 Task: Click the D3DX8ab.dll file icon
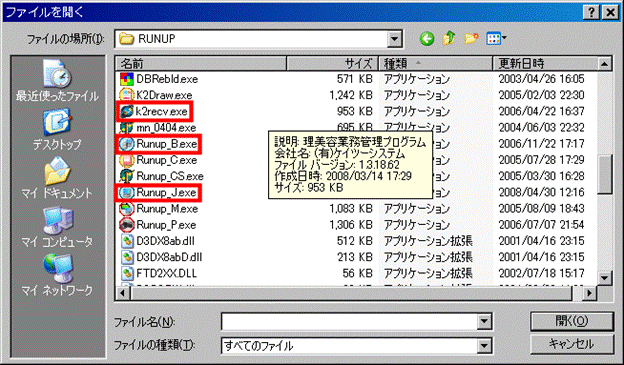tap(127, 241)
